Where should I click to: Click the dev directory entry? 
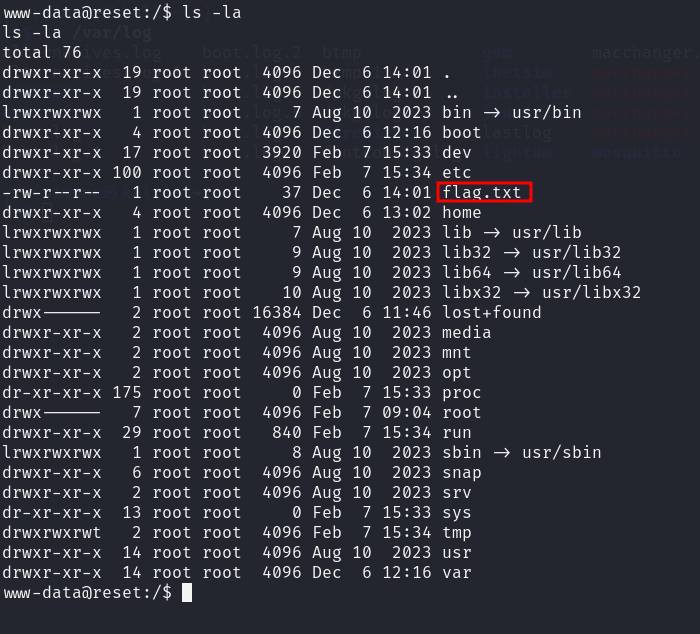[456, 152]
